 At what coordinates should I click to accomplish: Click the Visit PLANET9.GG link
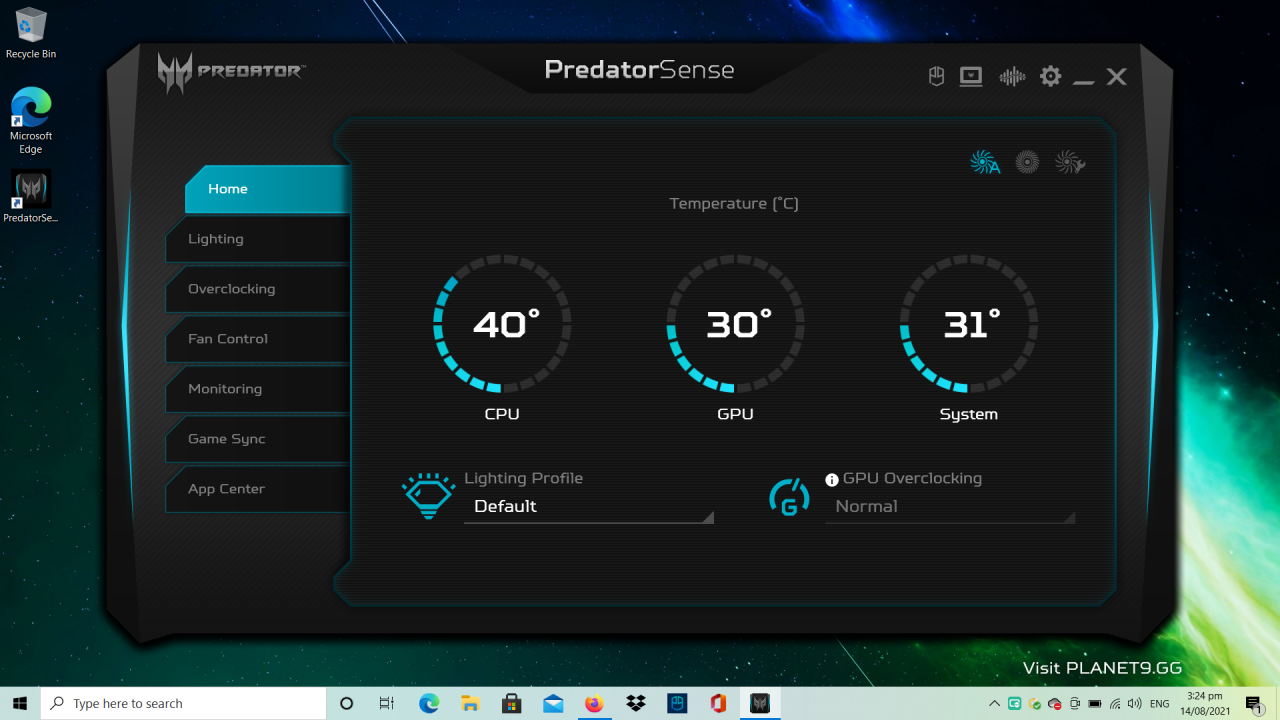pyautogui.click(x=1102, y=668)
